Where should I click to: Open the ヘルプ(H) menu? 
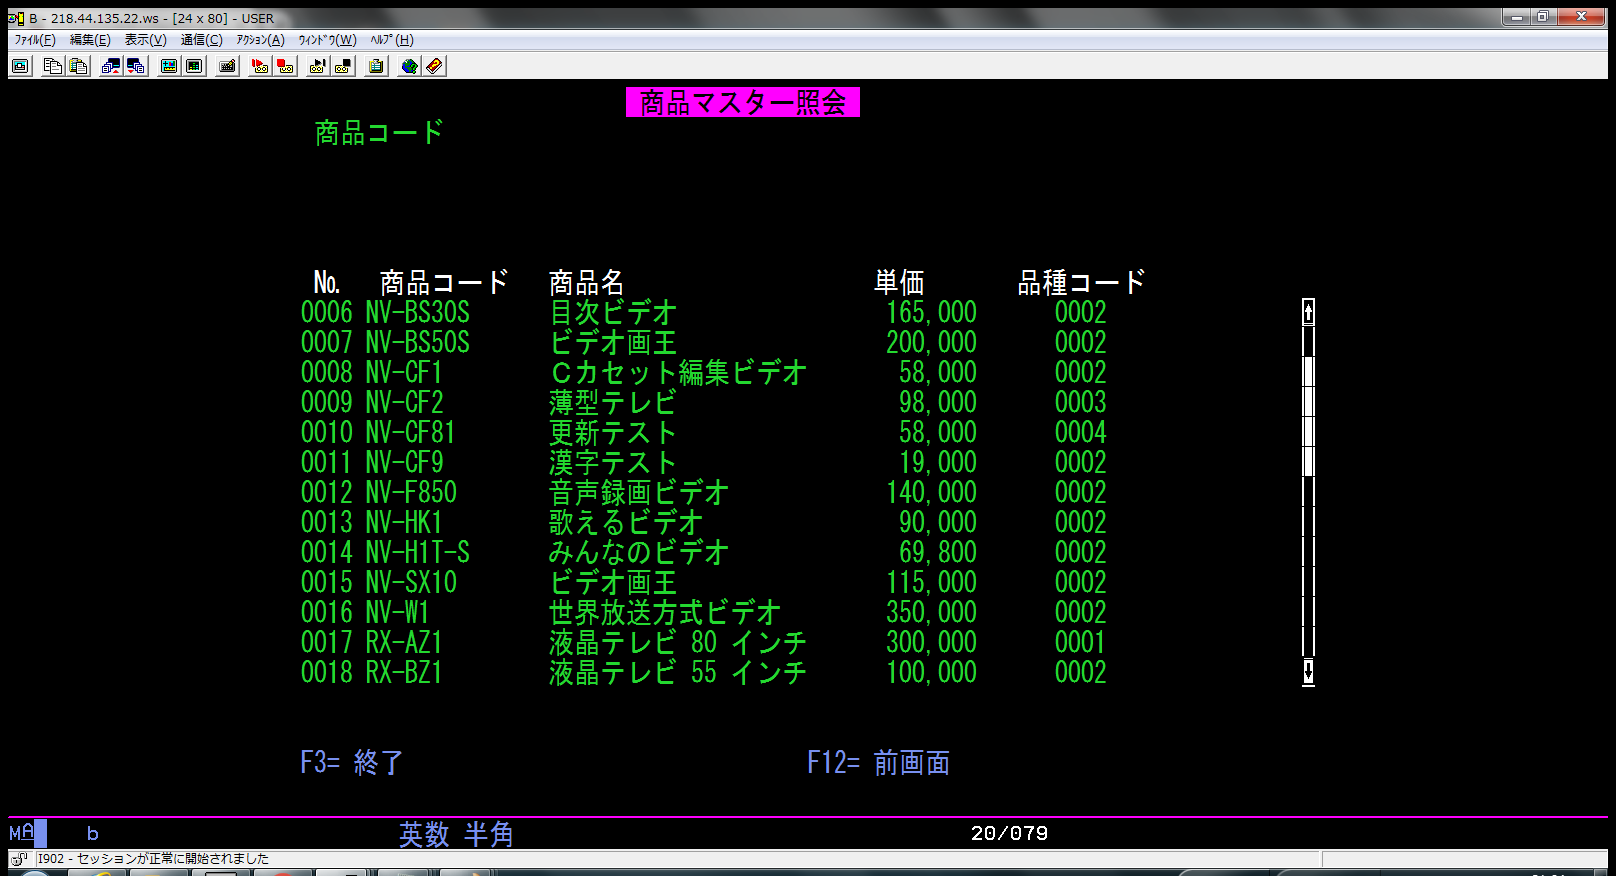pos(391,40)
